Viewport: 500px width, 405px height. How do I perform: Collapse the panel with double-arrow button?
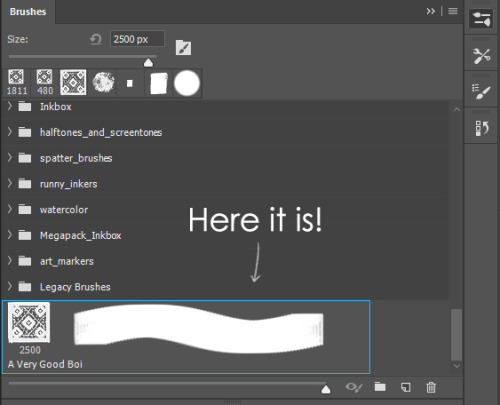(x=431, y=11)
